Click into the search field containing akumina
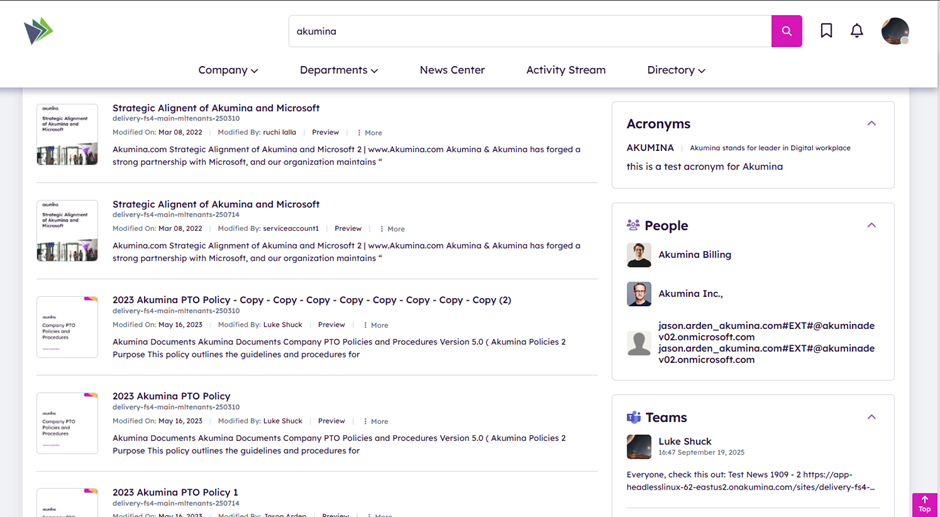This screenshot has width=940, height=517. click(x=530, y=31)
